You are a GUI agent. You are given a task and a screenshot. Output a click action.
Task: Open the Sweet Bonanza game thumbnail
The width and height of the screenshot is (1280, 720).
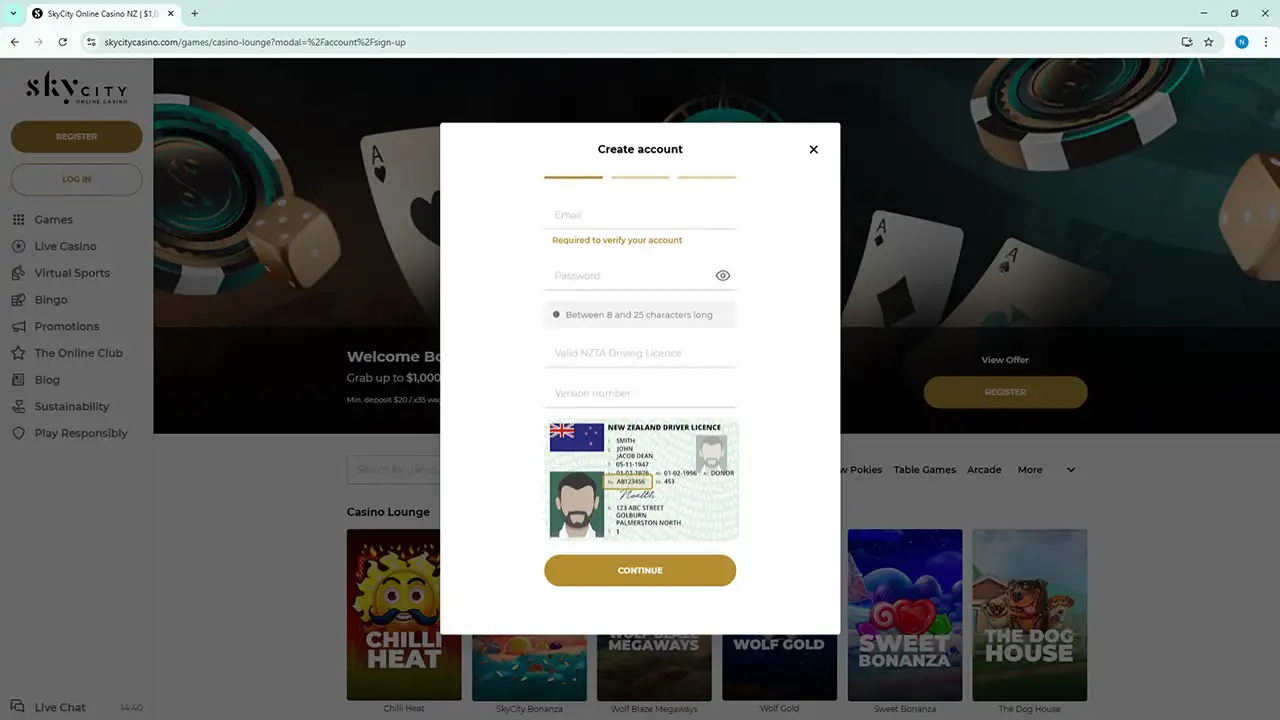[x=904, y=614]
